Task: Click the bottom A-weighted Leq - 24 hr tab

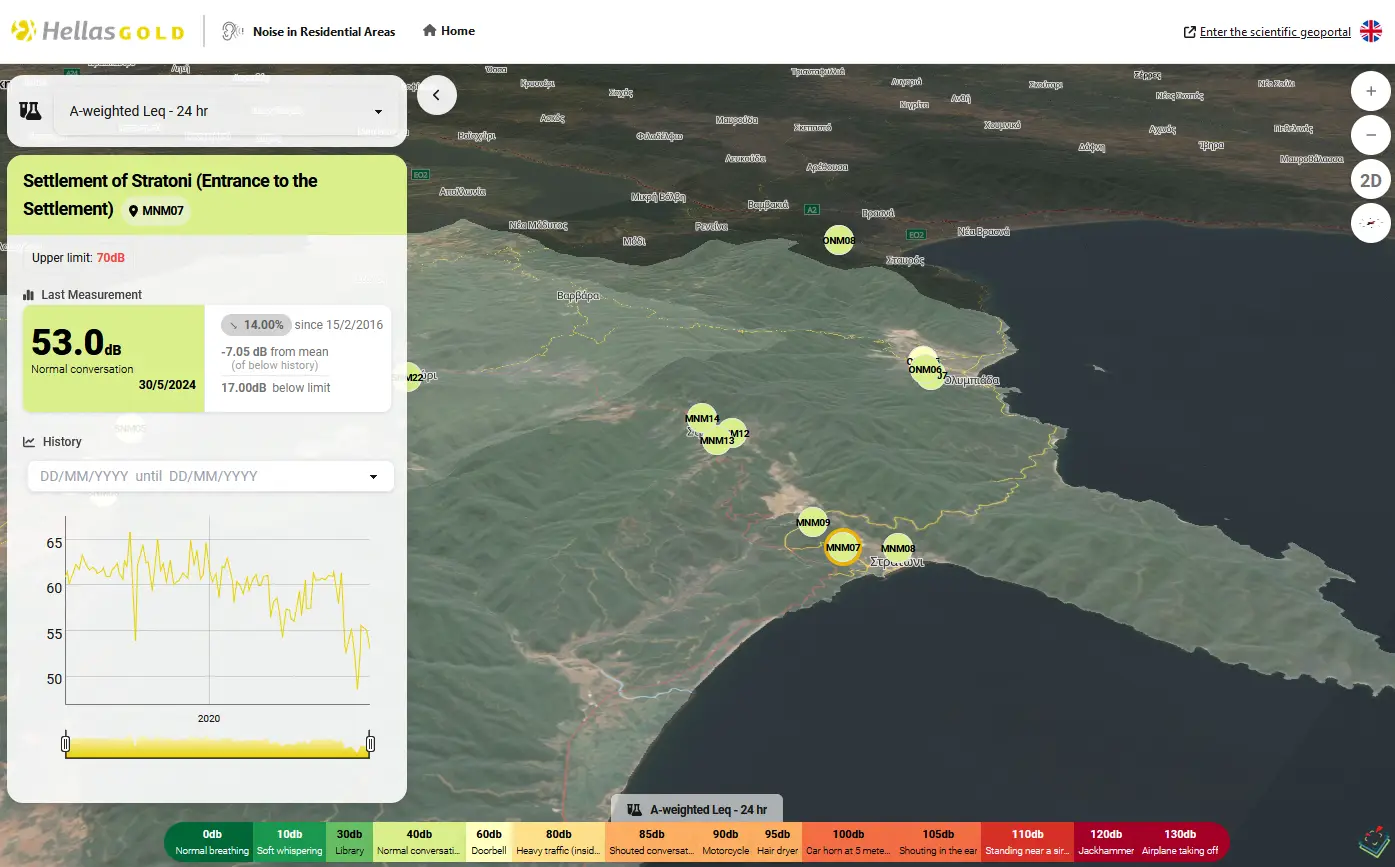Action: [697, 809]
